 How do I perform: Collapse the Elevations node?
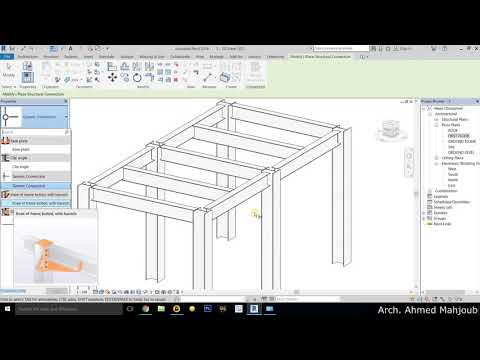pos(436,163)
